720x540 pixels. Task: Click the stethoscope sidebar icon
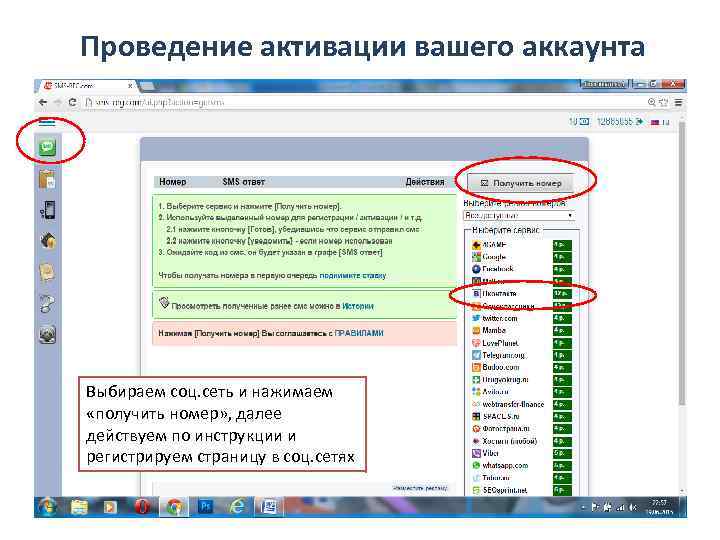47,303
